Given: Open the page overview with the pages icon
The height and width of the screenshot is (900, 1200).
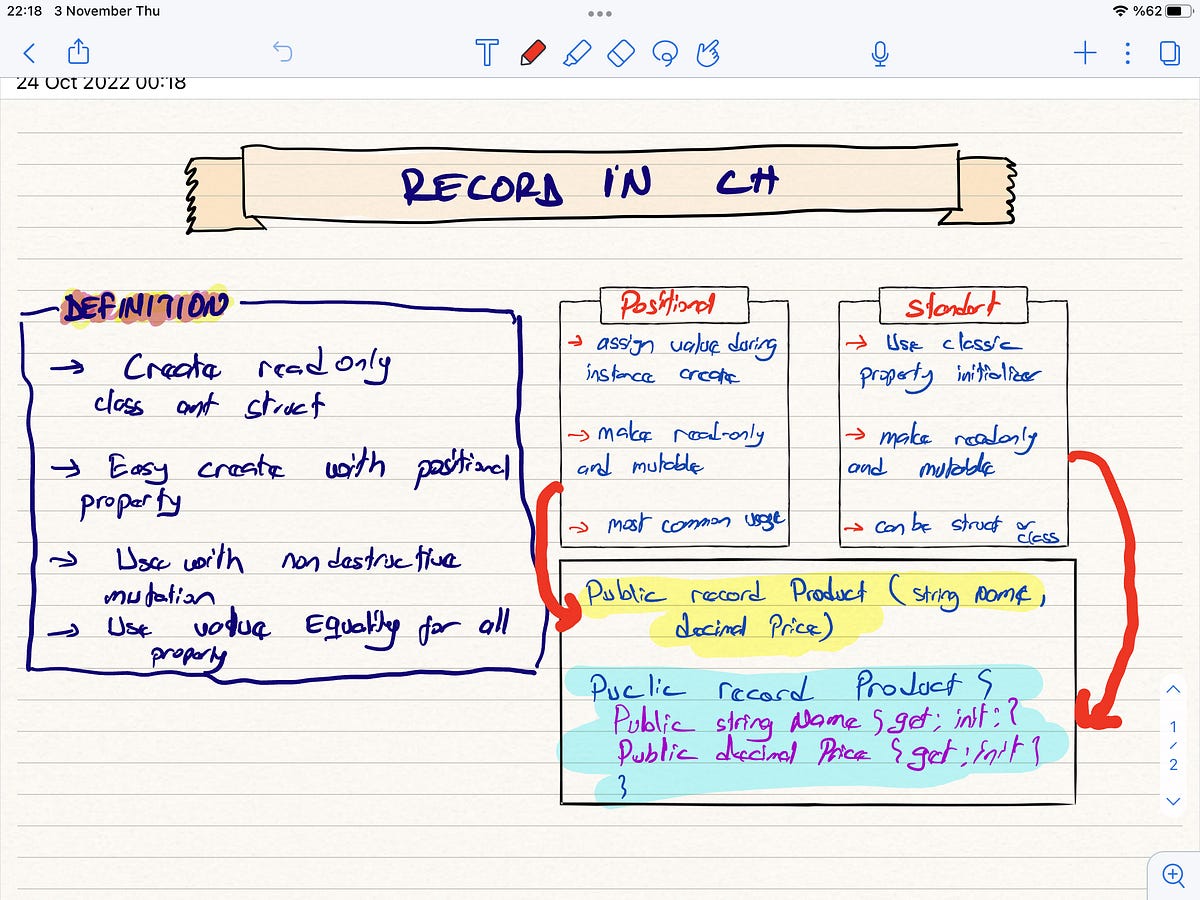Looking at the screenshot, I should point(1170,53).
